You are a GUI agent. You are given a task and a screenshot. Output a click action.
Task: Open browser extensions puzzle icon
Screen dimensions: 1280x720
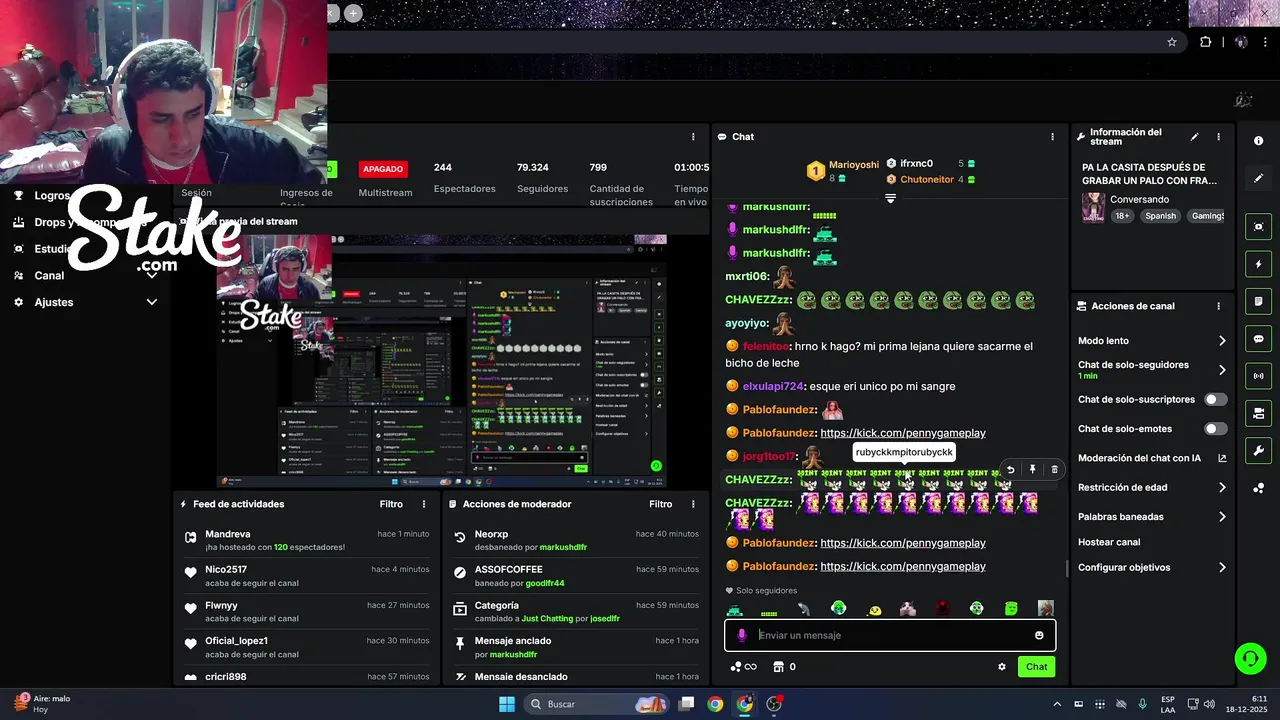1205,42
